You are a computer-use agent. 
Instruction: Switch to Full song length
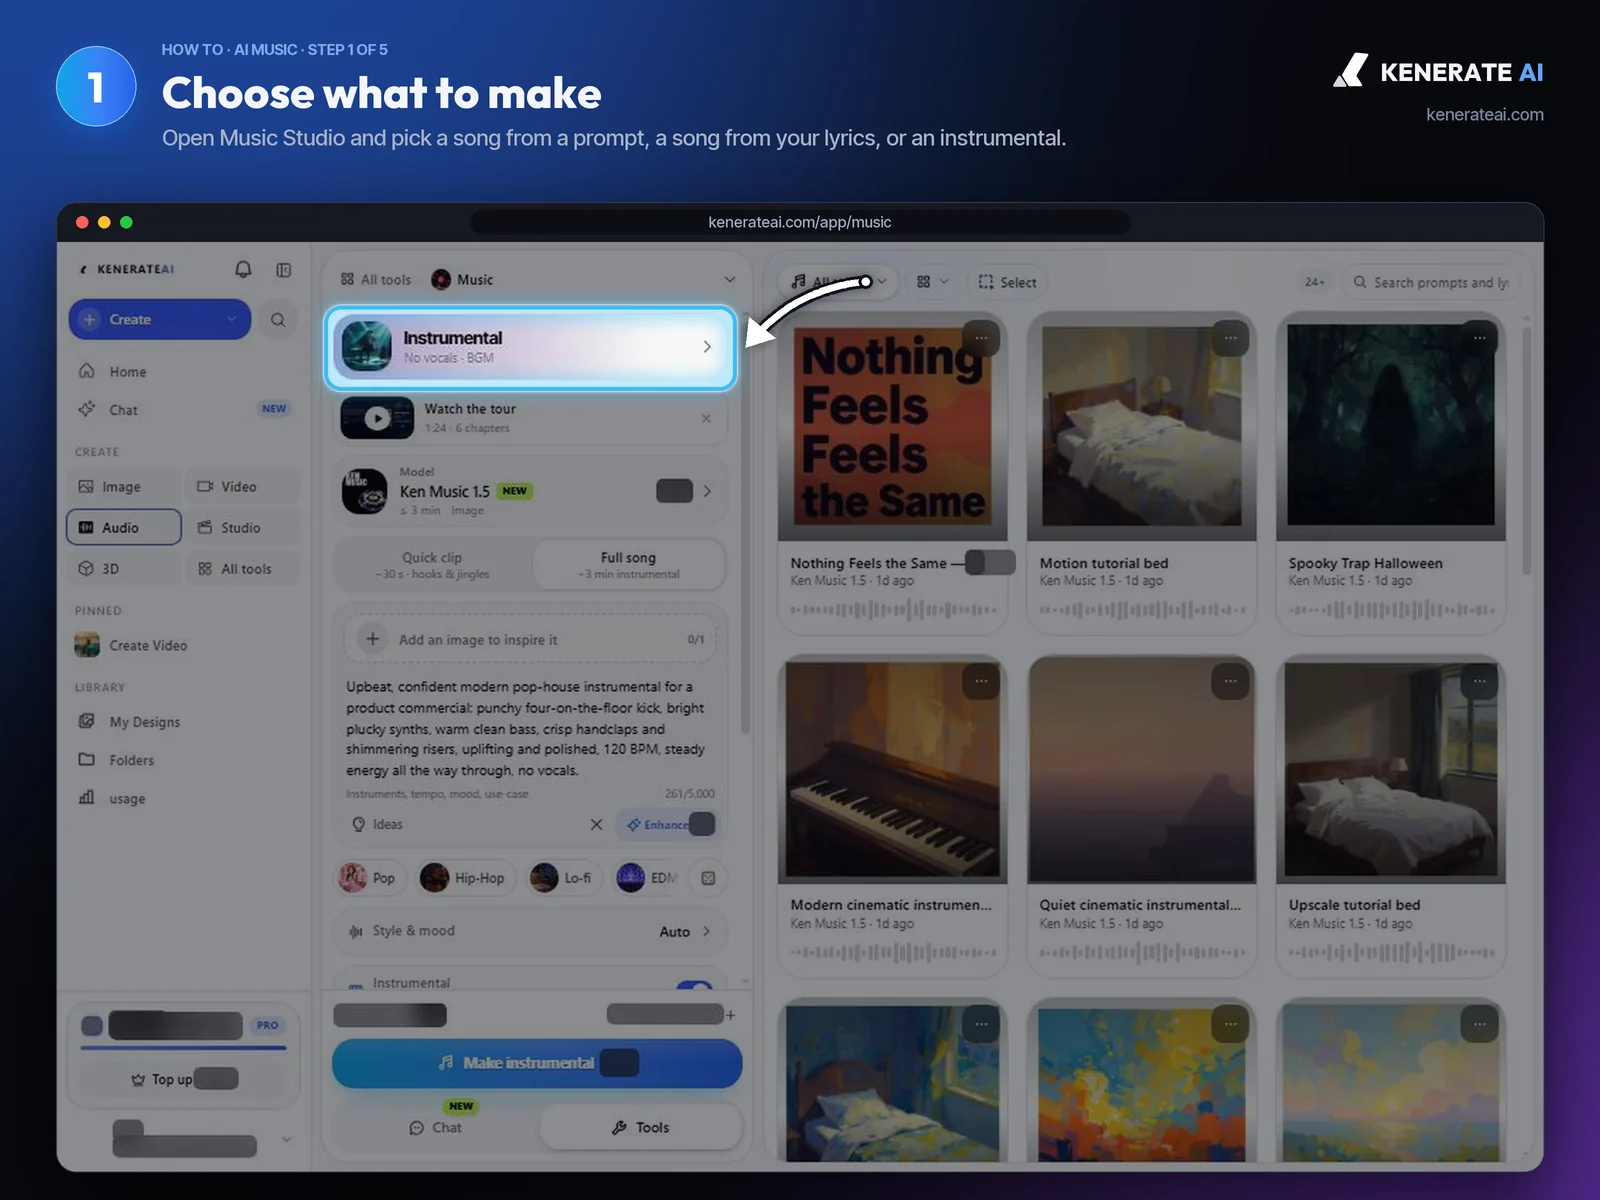click(629, 565)
